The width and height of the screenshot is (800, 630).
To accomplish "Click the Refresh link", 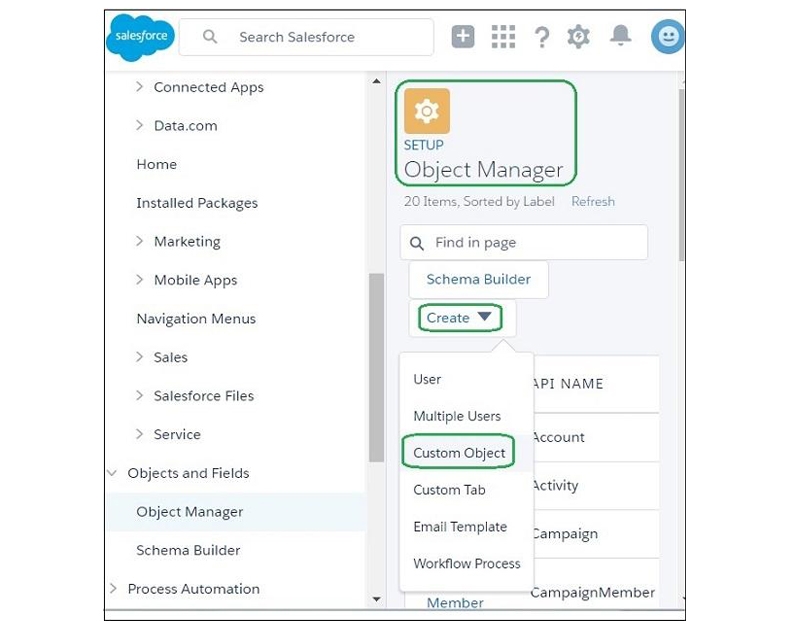I will click(x=593, y=202).
